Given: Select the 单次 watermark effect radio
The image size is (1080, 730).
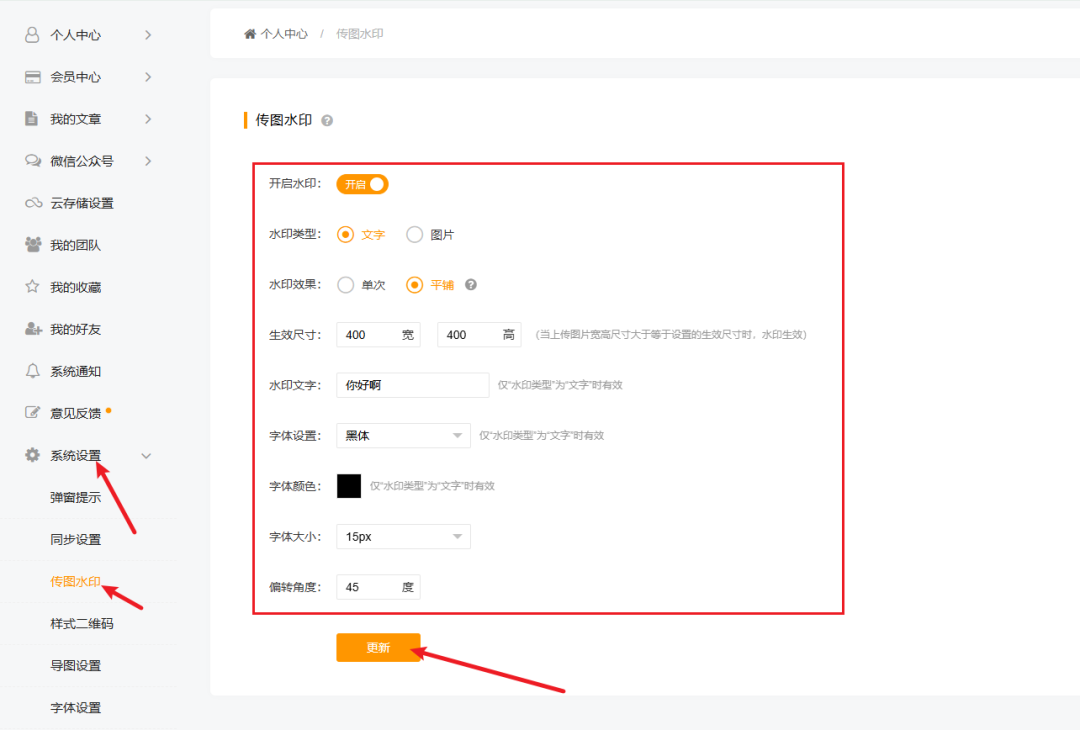Looking at the screenshot, I should point(346,285).
